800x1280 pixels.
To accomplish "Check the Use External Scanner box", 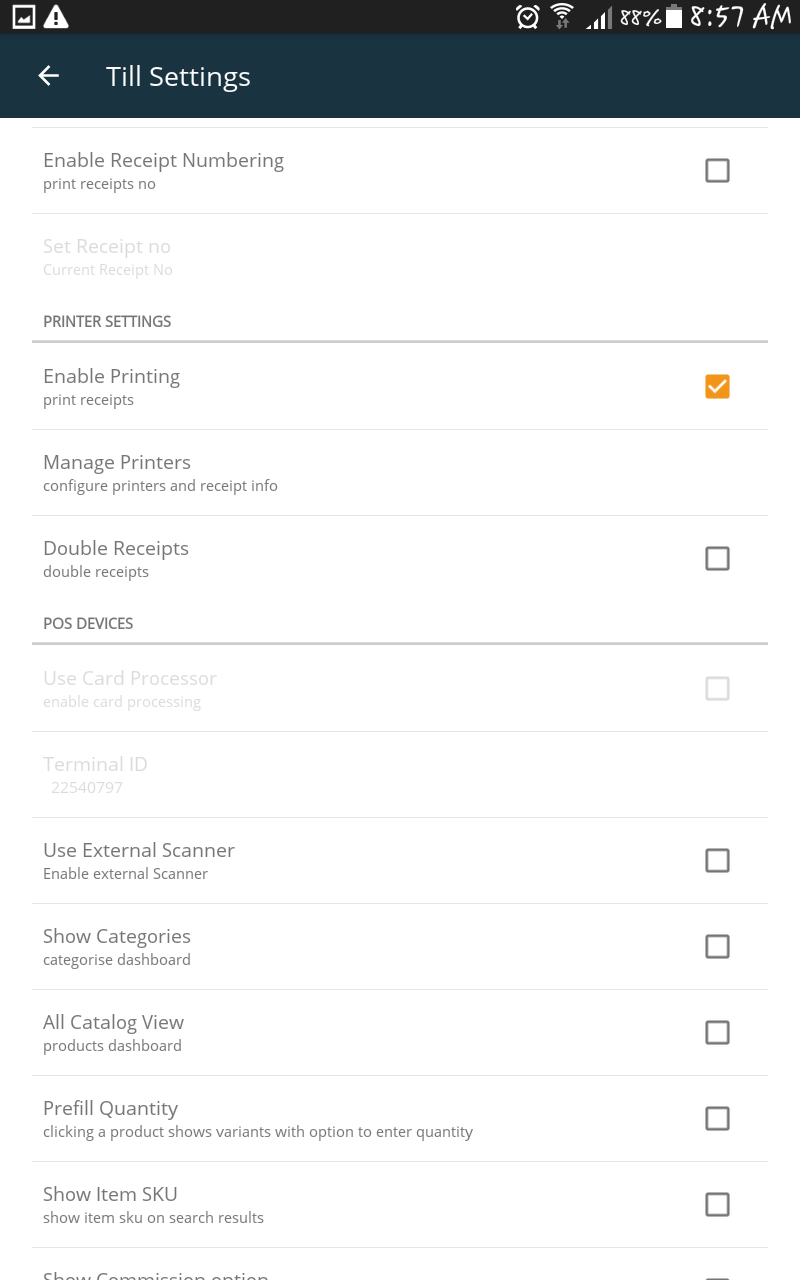I will [717, 861].
